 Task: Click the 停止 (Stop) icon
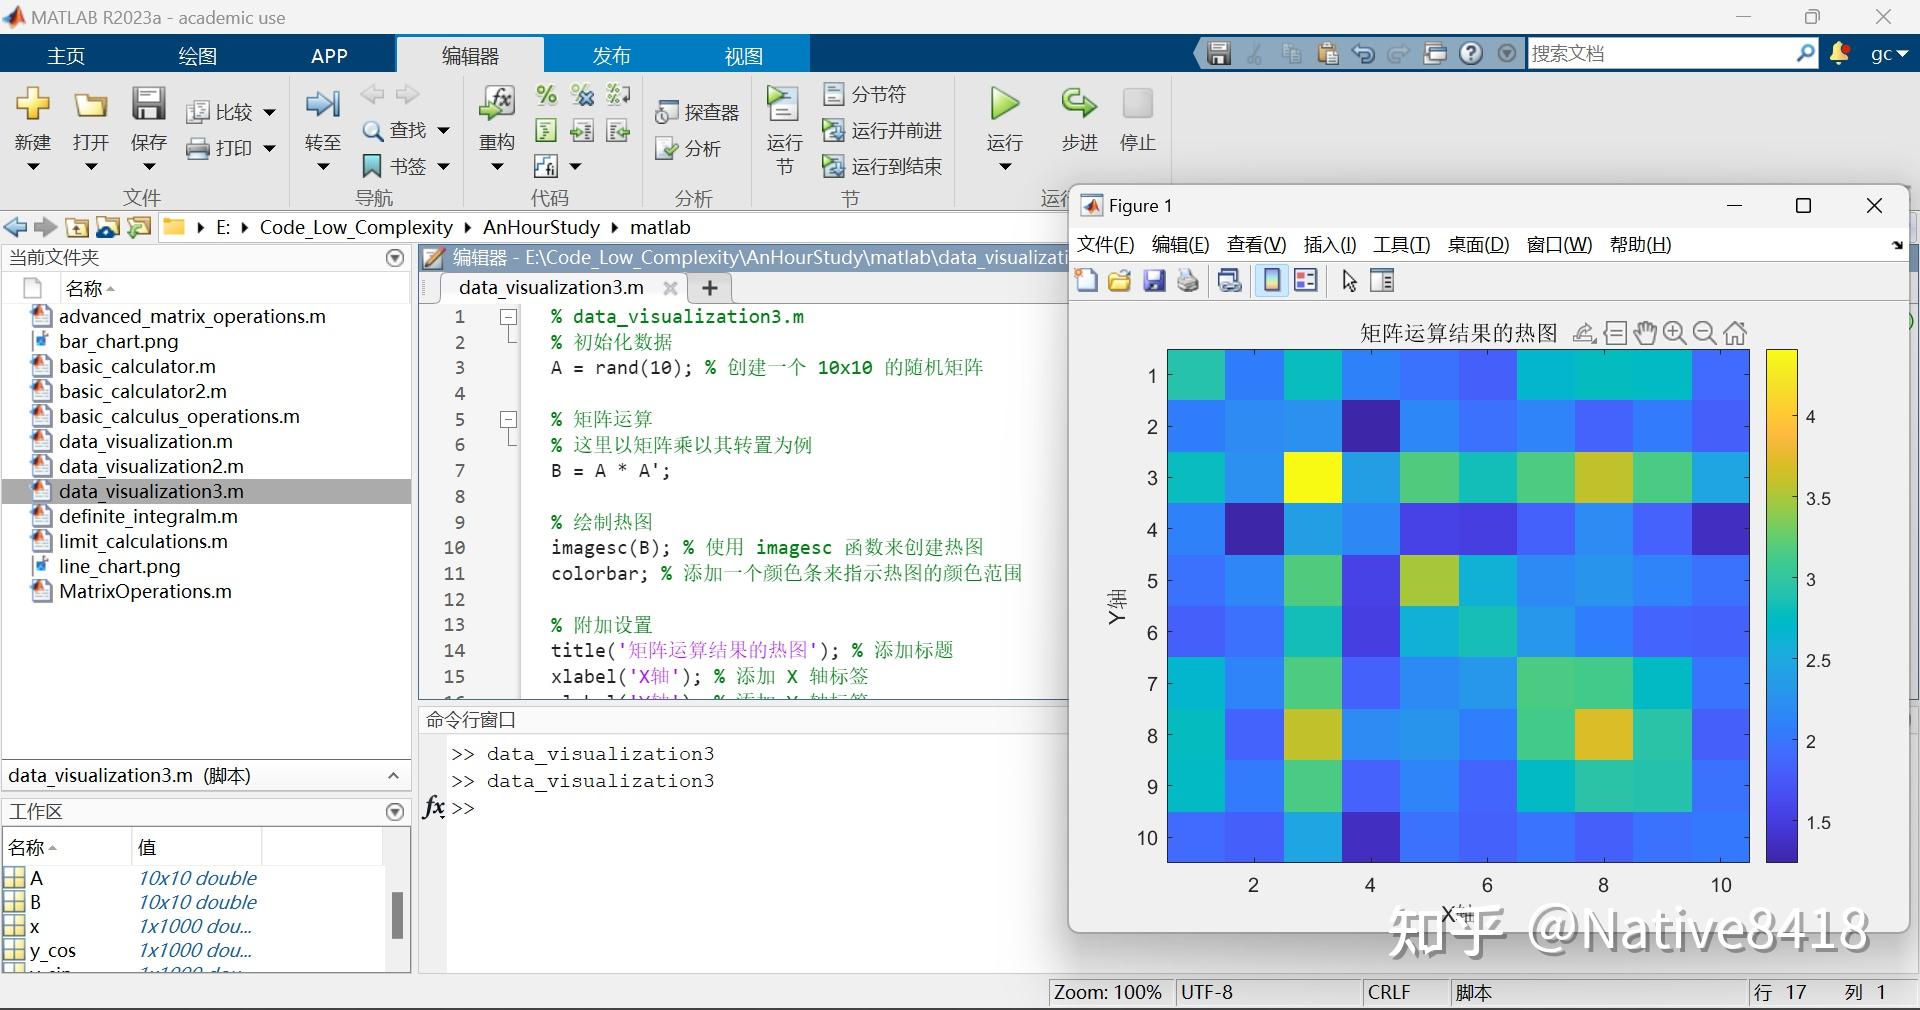[1138, 103]
